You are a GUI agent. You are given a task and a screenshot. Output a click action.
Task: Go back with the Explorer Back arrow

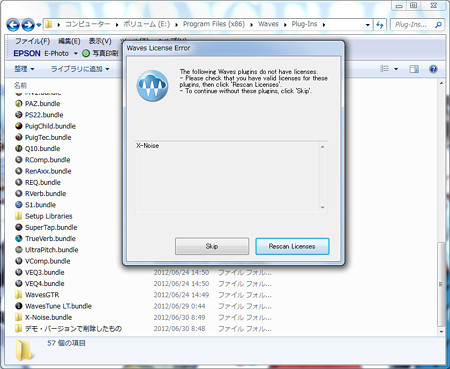click(13, 25)
